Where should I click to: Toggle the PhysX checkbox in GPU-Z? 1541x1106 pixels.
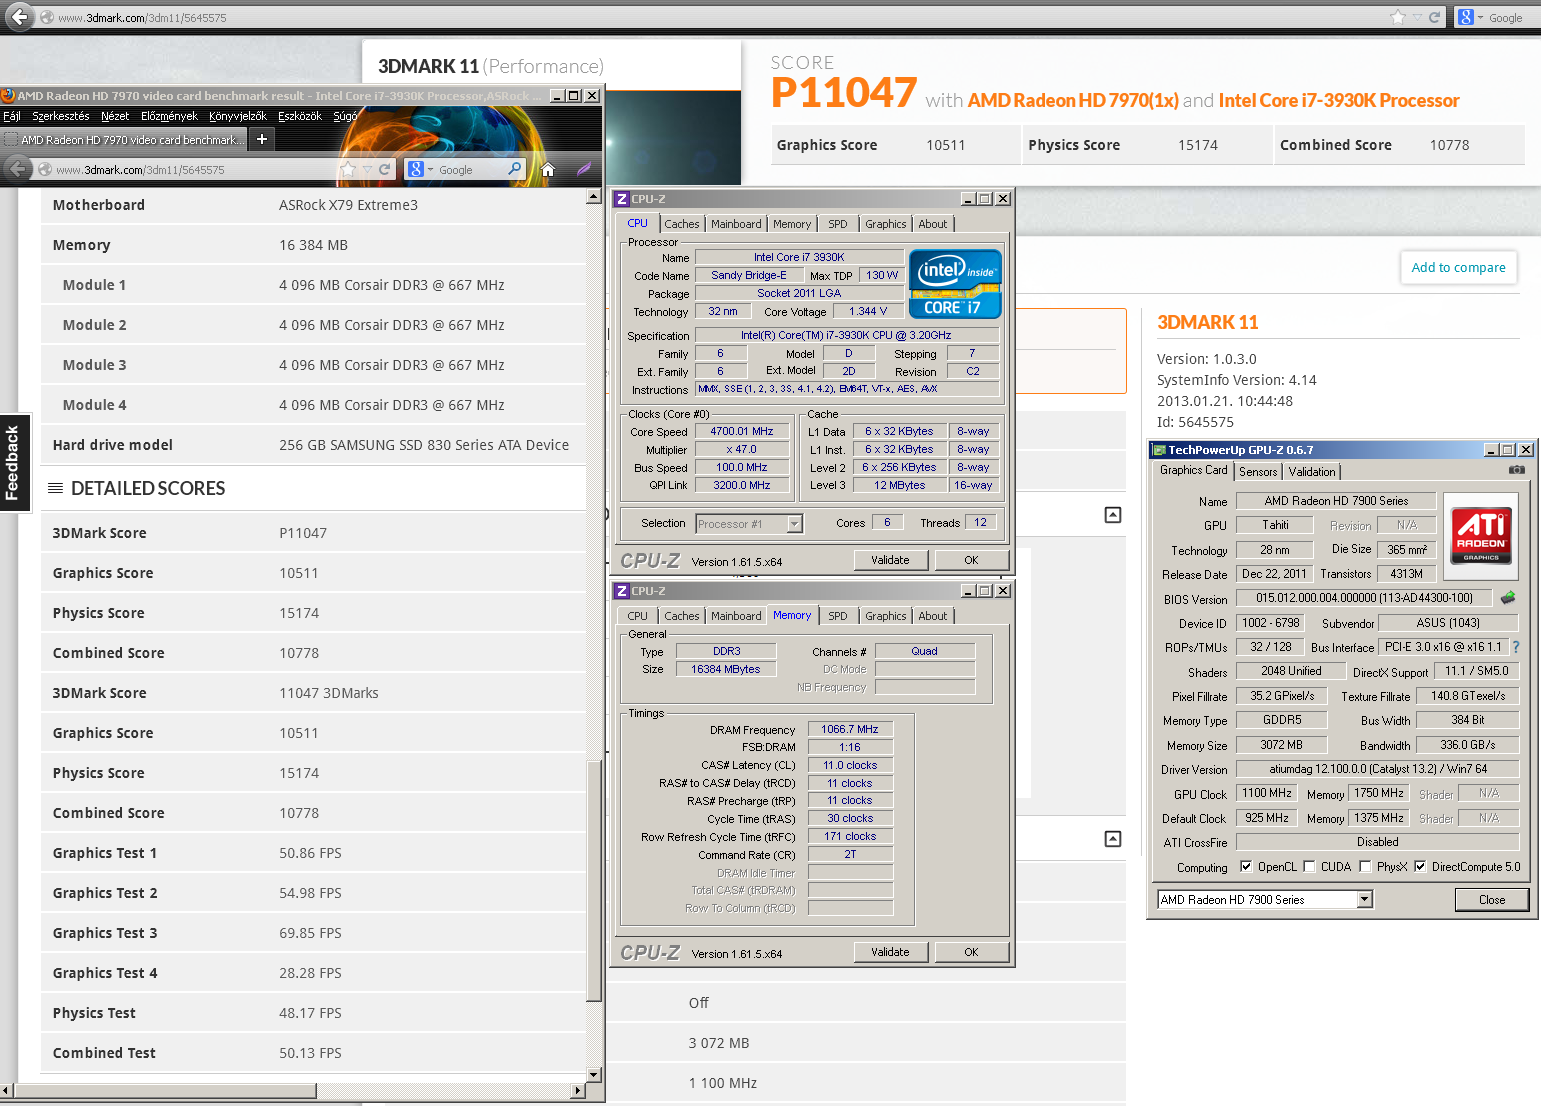(x=1365, y=866)
